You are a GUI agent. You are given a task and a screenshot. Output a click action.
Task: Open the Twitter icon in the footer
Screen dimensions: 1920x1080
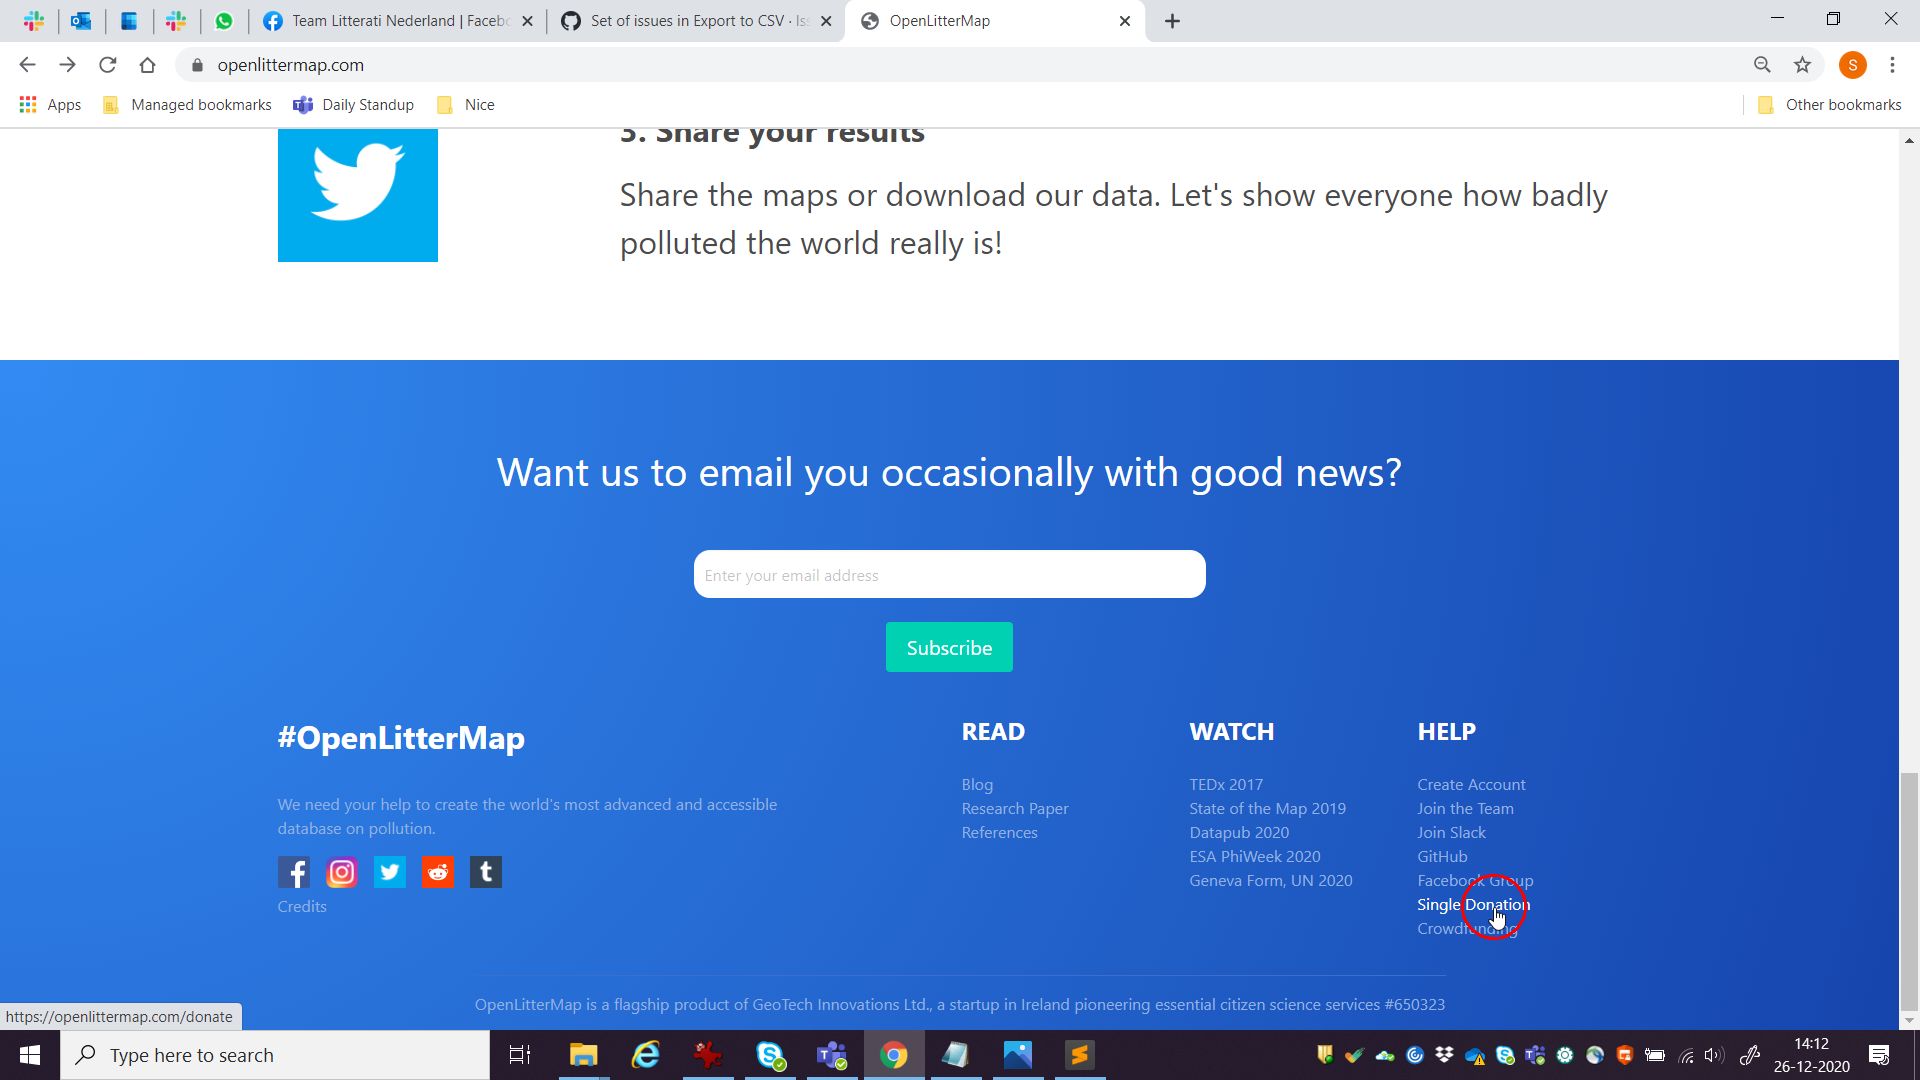click(389, 871)
